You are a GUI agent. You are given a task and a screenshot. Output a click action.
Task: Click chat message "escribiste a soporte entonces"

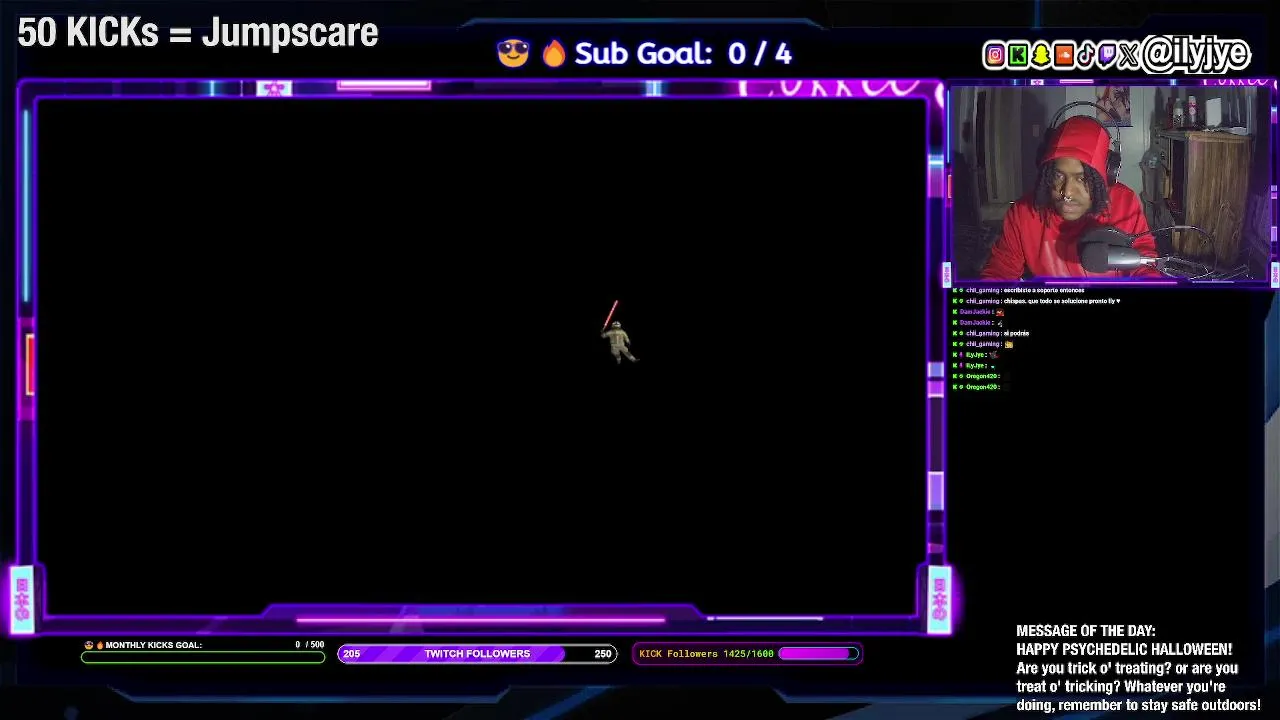coord(1043,290)
